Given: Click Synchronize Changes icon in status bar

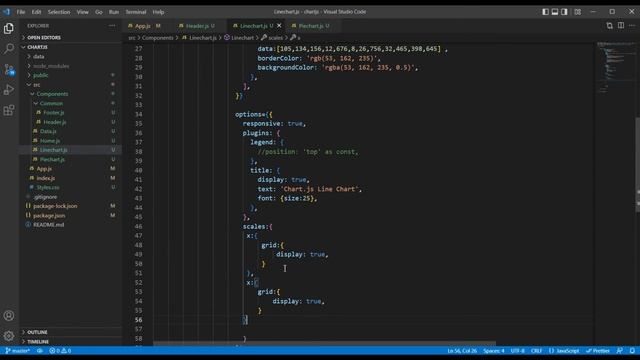Looking at the screenshot, I should coord(40,351).
